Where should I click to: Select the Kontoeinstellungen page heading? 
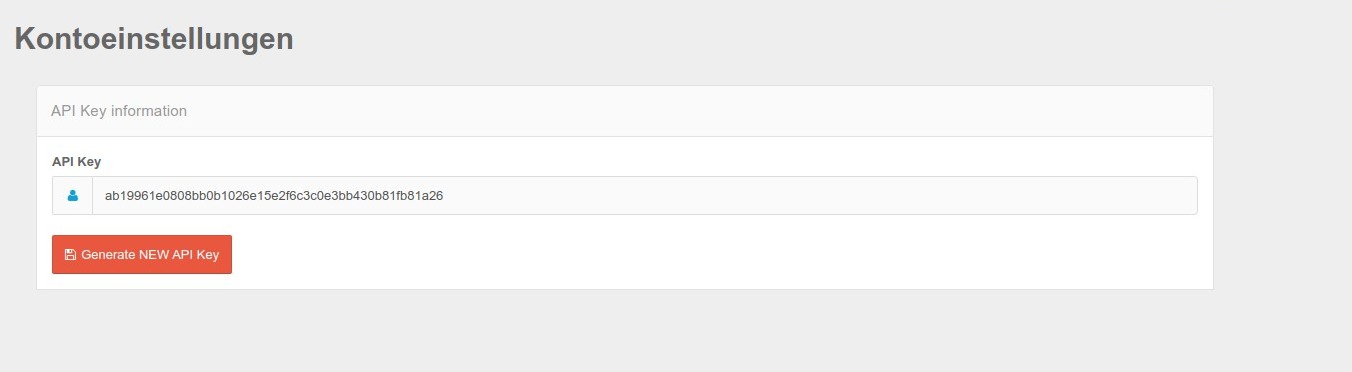pos(154,39)
